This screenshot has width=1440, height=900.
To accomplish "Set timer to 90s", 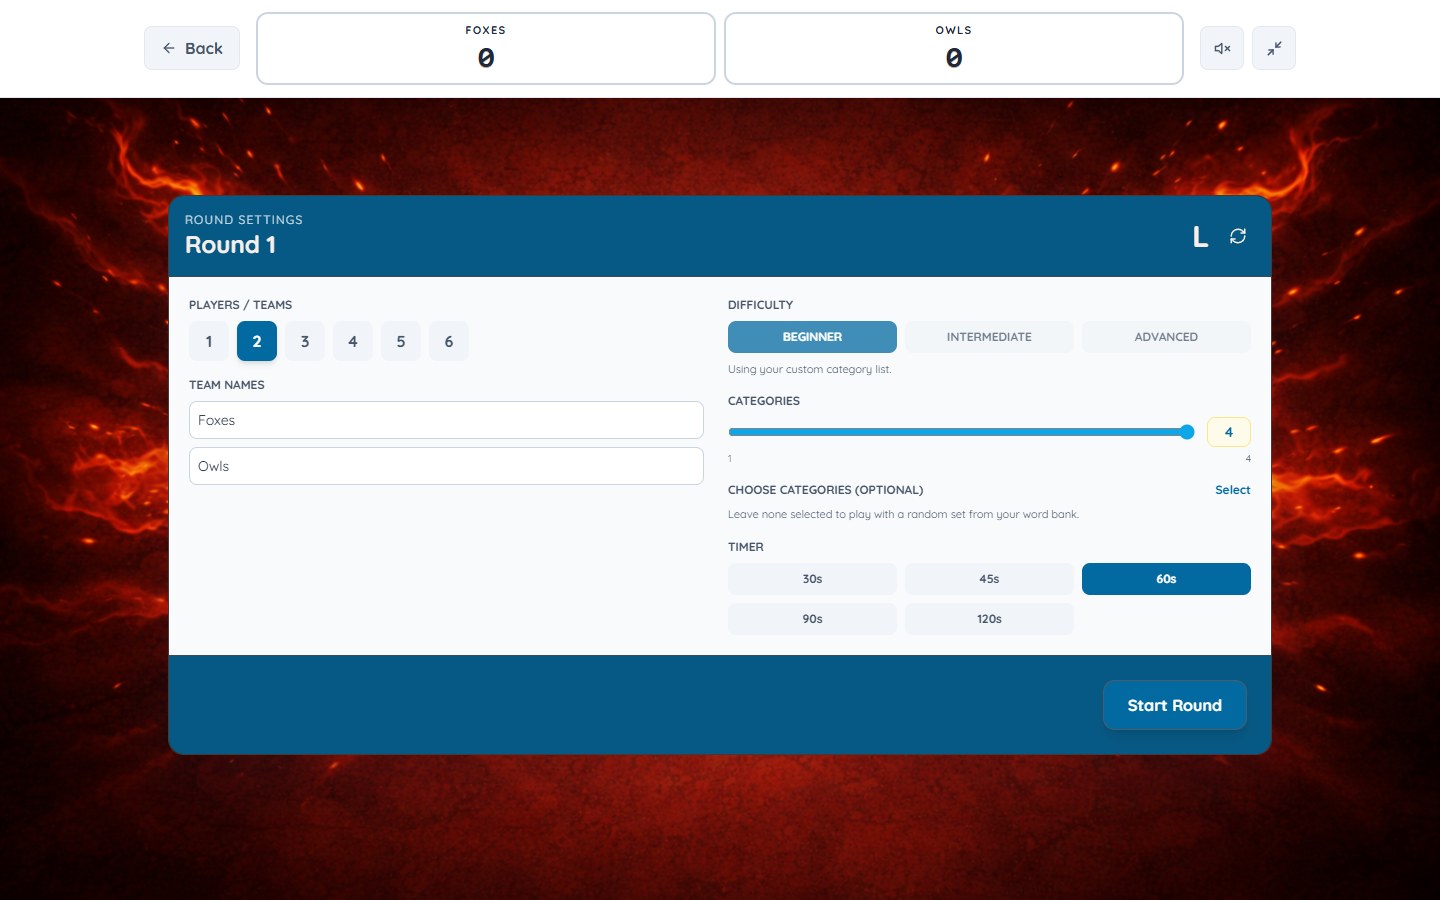I will tap(812, 619).
